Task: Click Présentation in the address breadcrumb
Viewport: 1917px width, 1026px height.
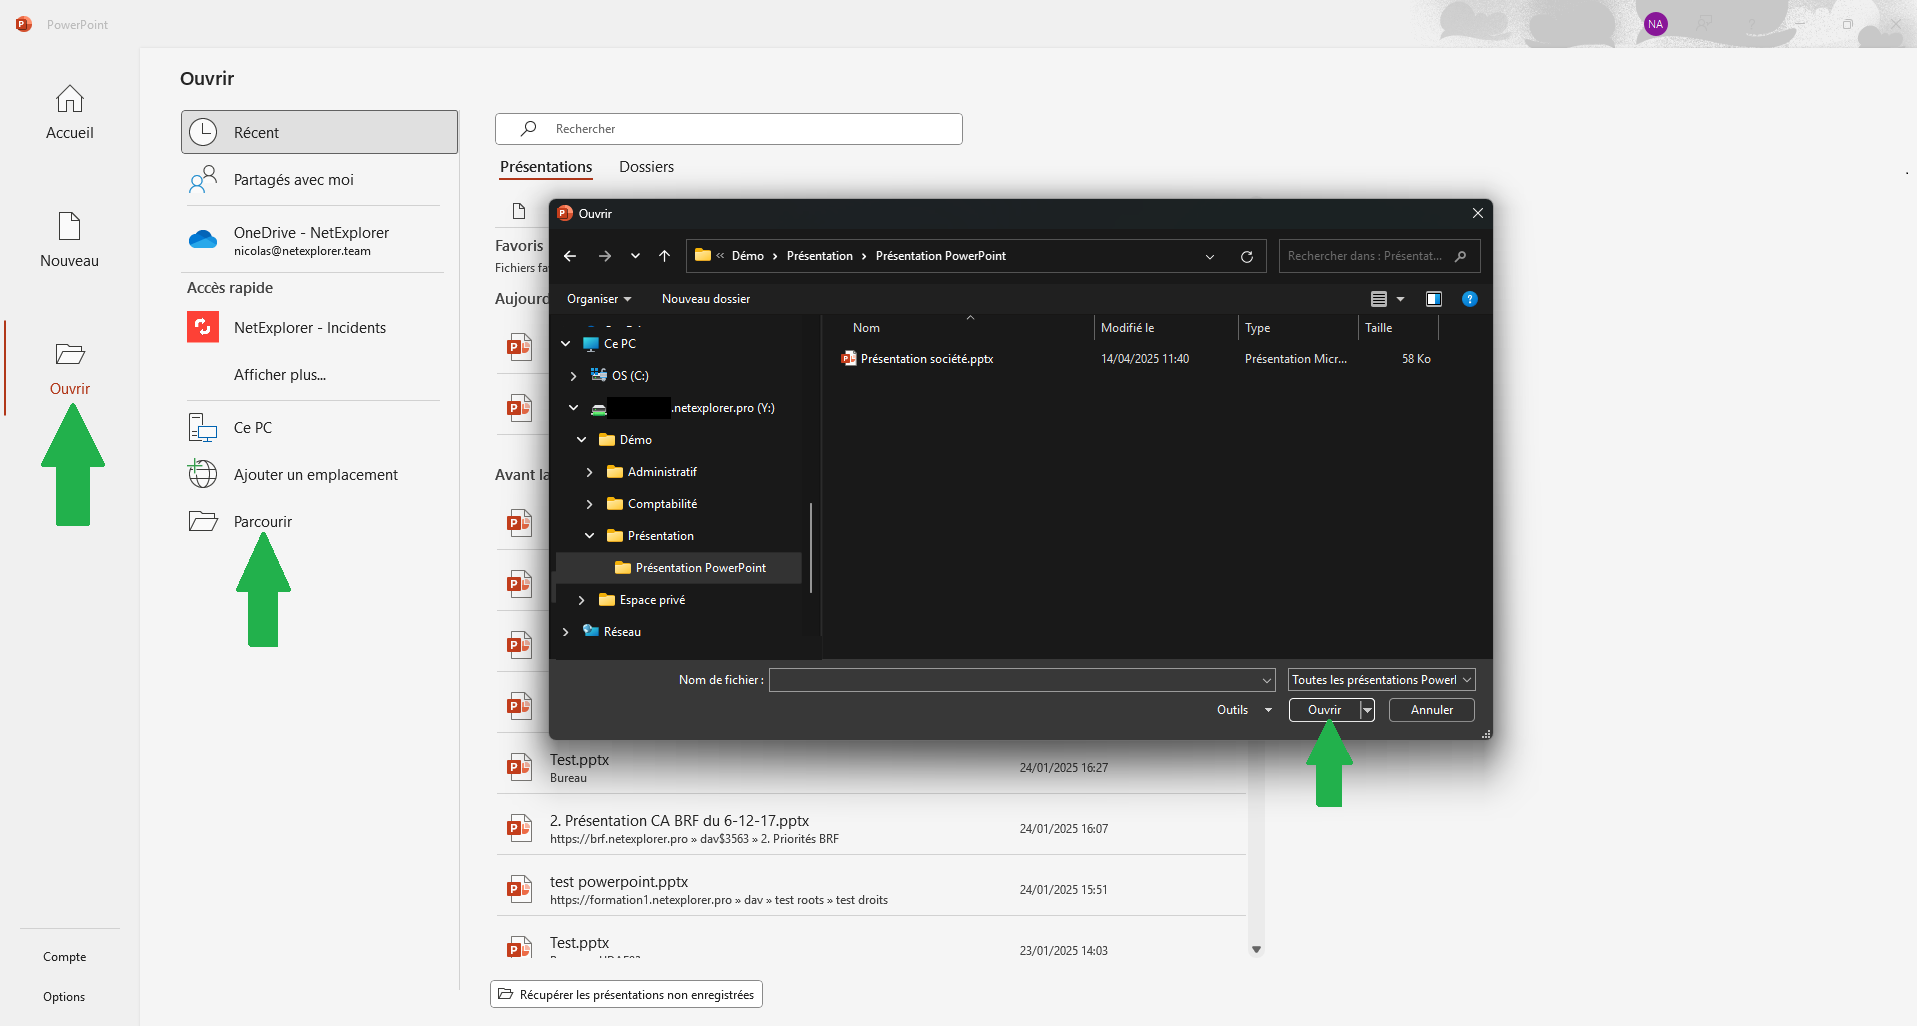Action: [820, 256]
